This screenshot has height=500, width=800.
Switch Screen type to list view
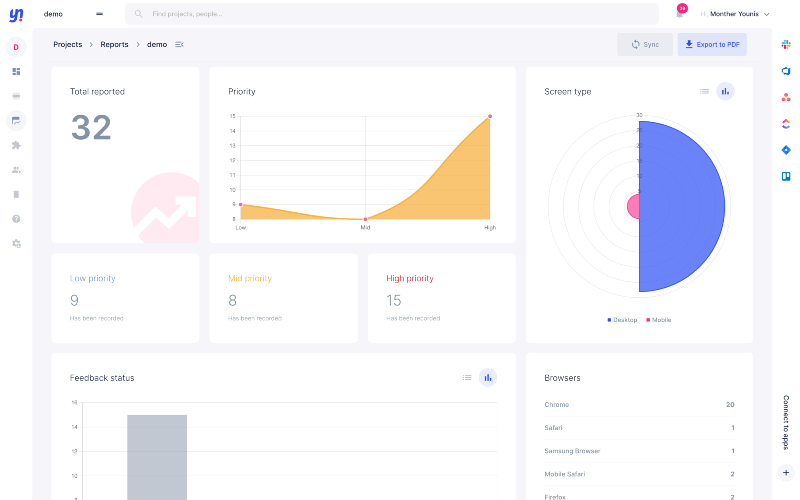pos(704,91)
